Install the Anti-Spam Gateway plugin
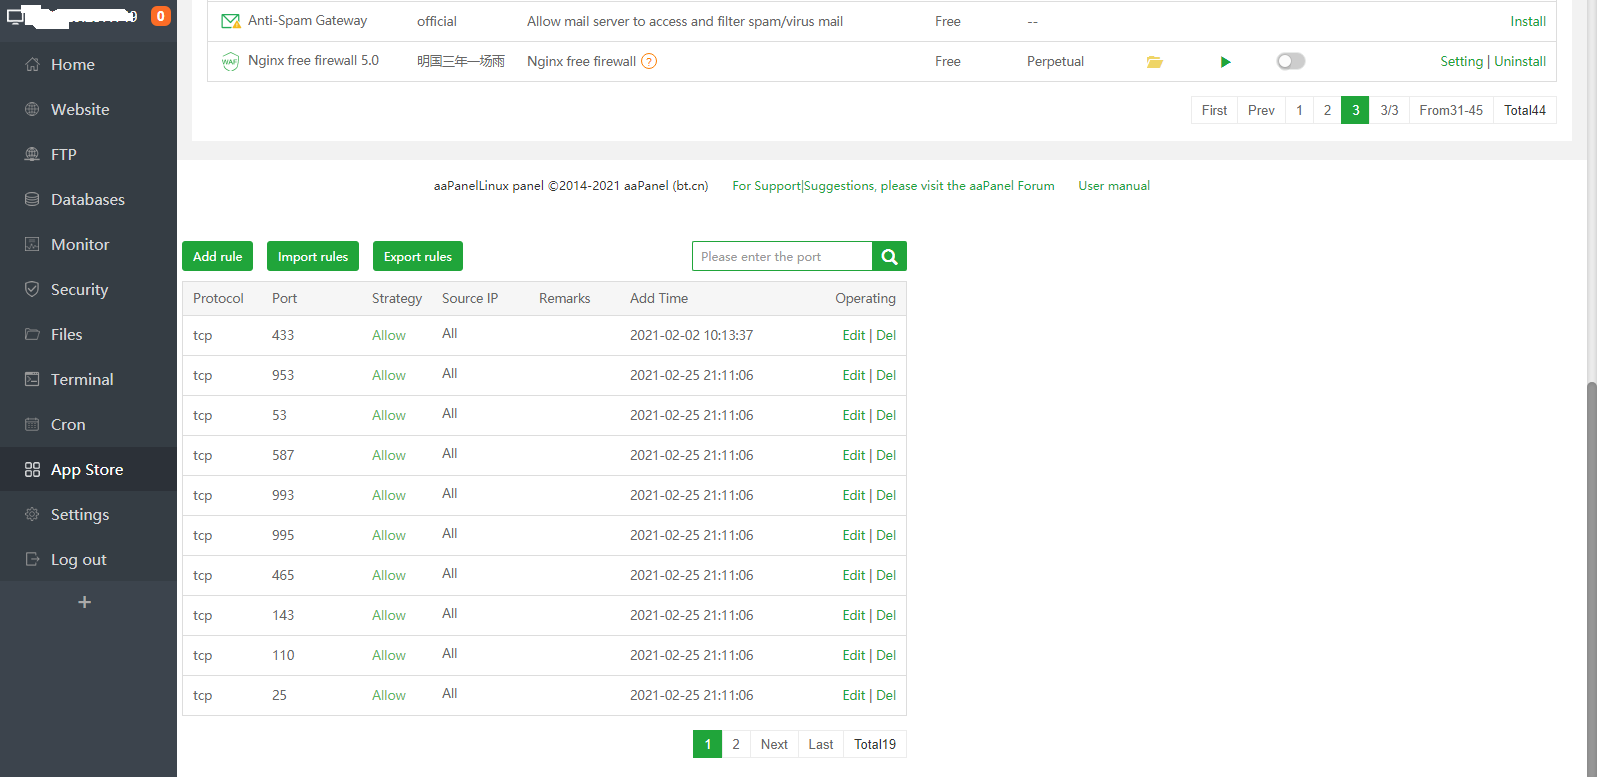Screen dimensions: 1597x777 [x=1527, y=21]
